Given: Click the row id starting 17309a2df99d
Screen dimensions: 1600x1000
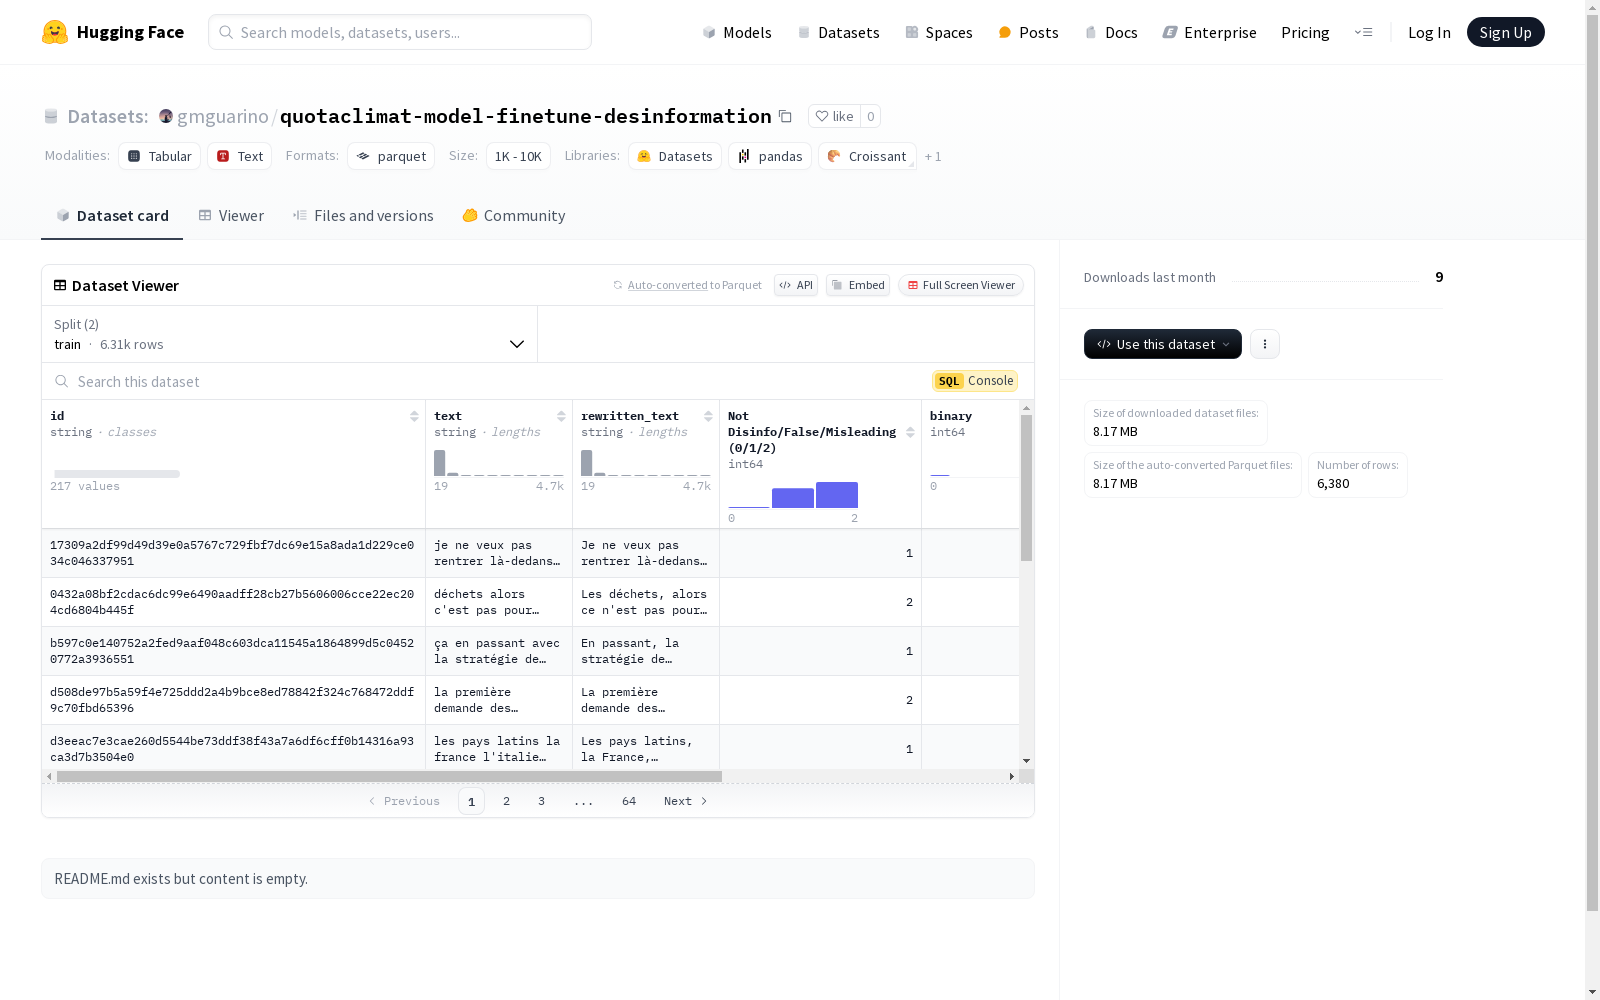Looking at the screenshot, I should [x=232, y=553].
